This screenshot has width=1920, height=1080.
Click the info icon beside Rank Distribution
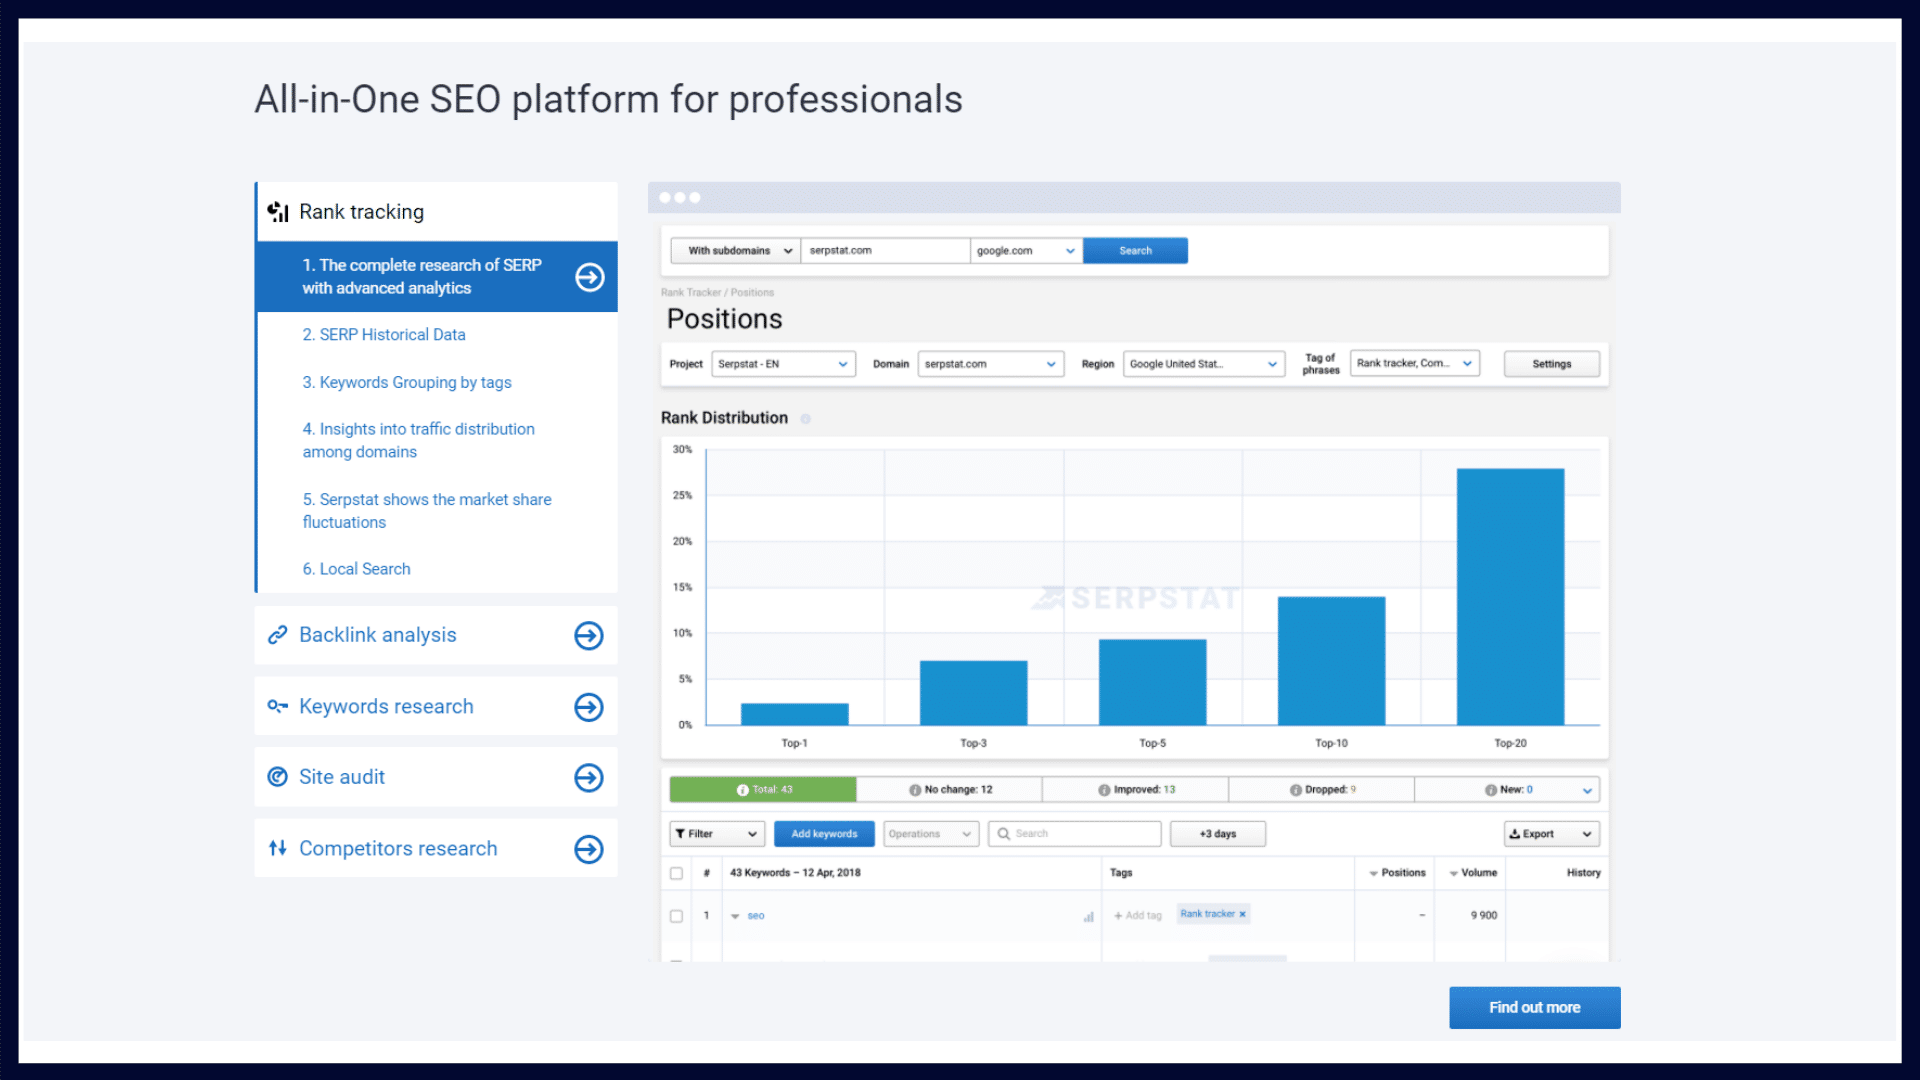click(805, 419)
